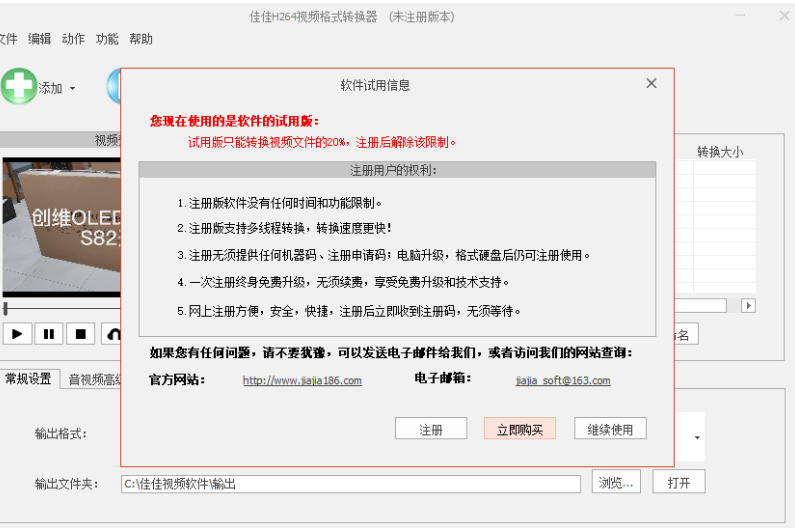Play the video preview
Image resolution: width=795 pixels, height=528 pixels.
point(17,334)
